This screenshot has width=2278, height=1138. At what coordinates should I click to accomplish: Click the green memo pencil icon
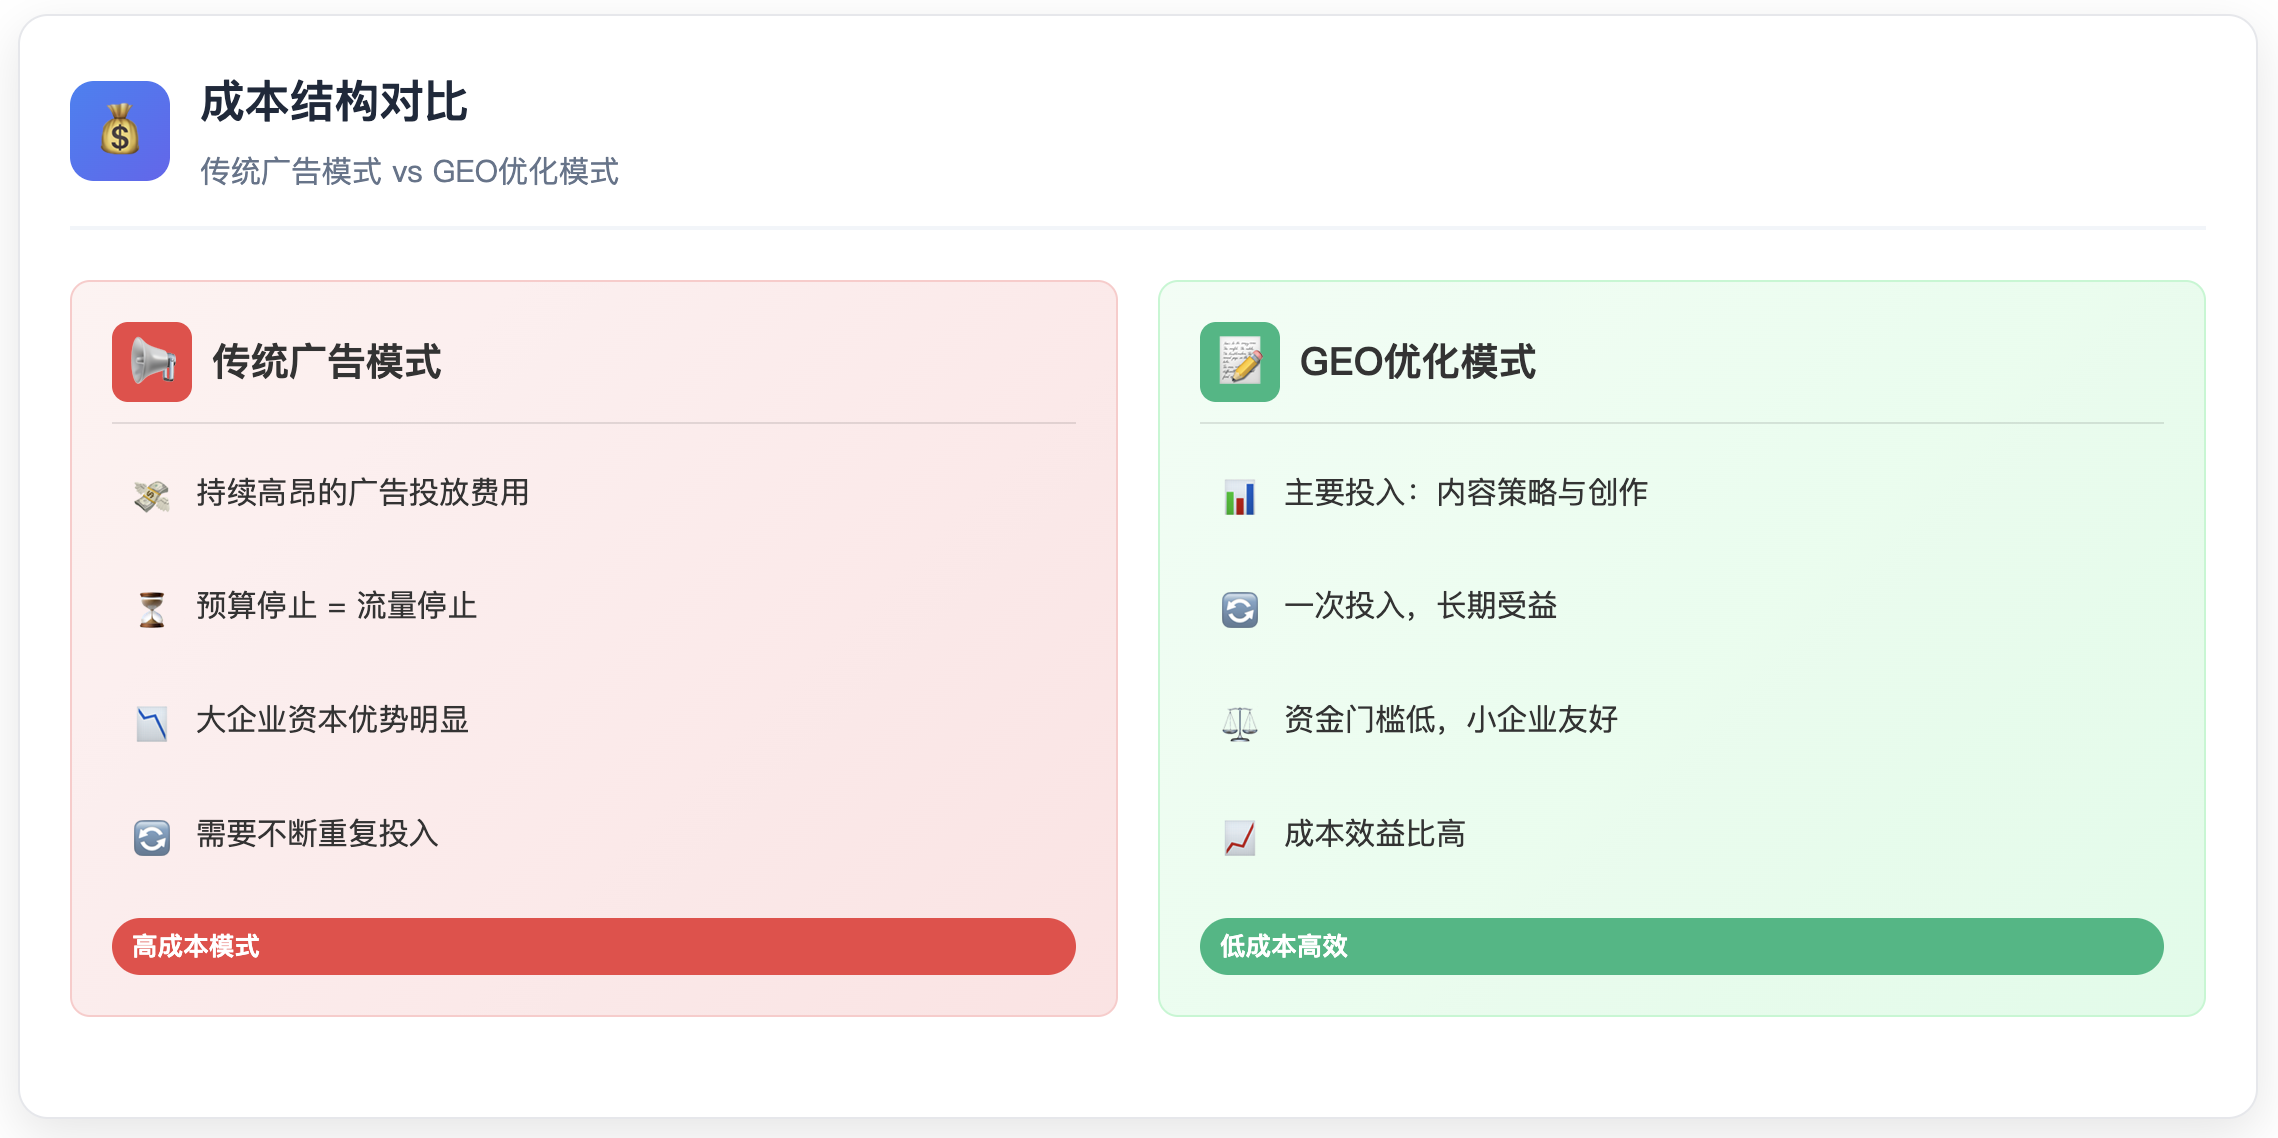(x=1239, y=362)
